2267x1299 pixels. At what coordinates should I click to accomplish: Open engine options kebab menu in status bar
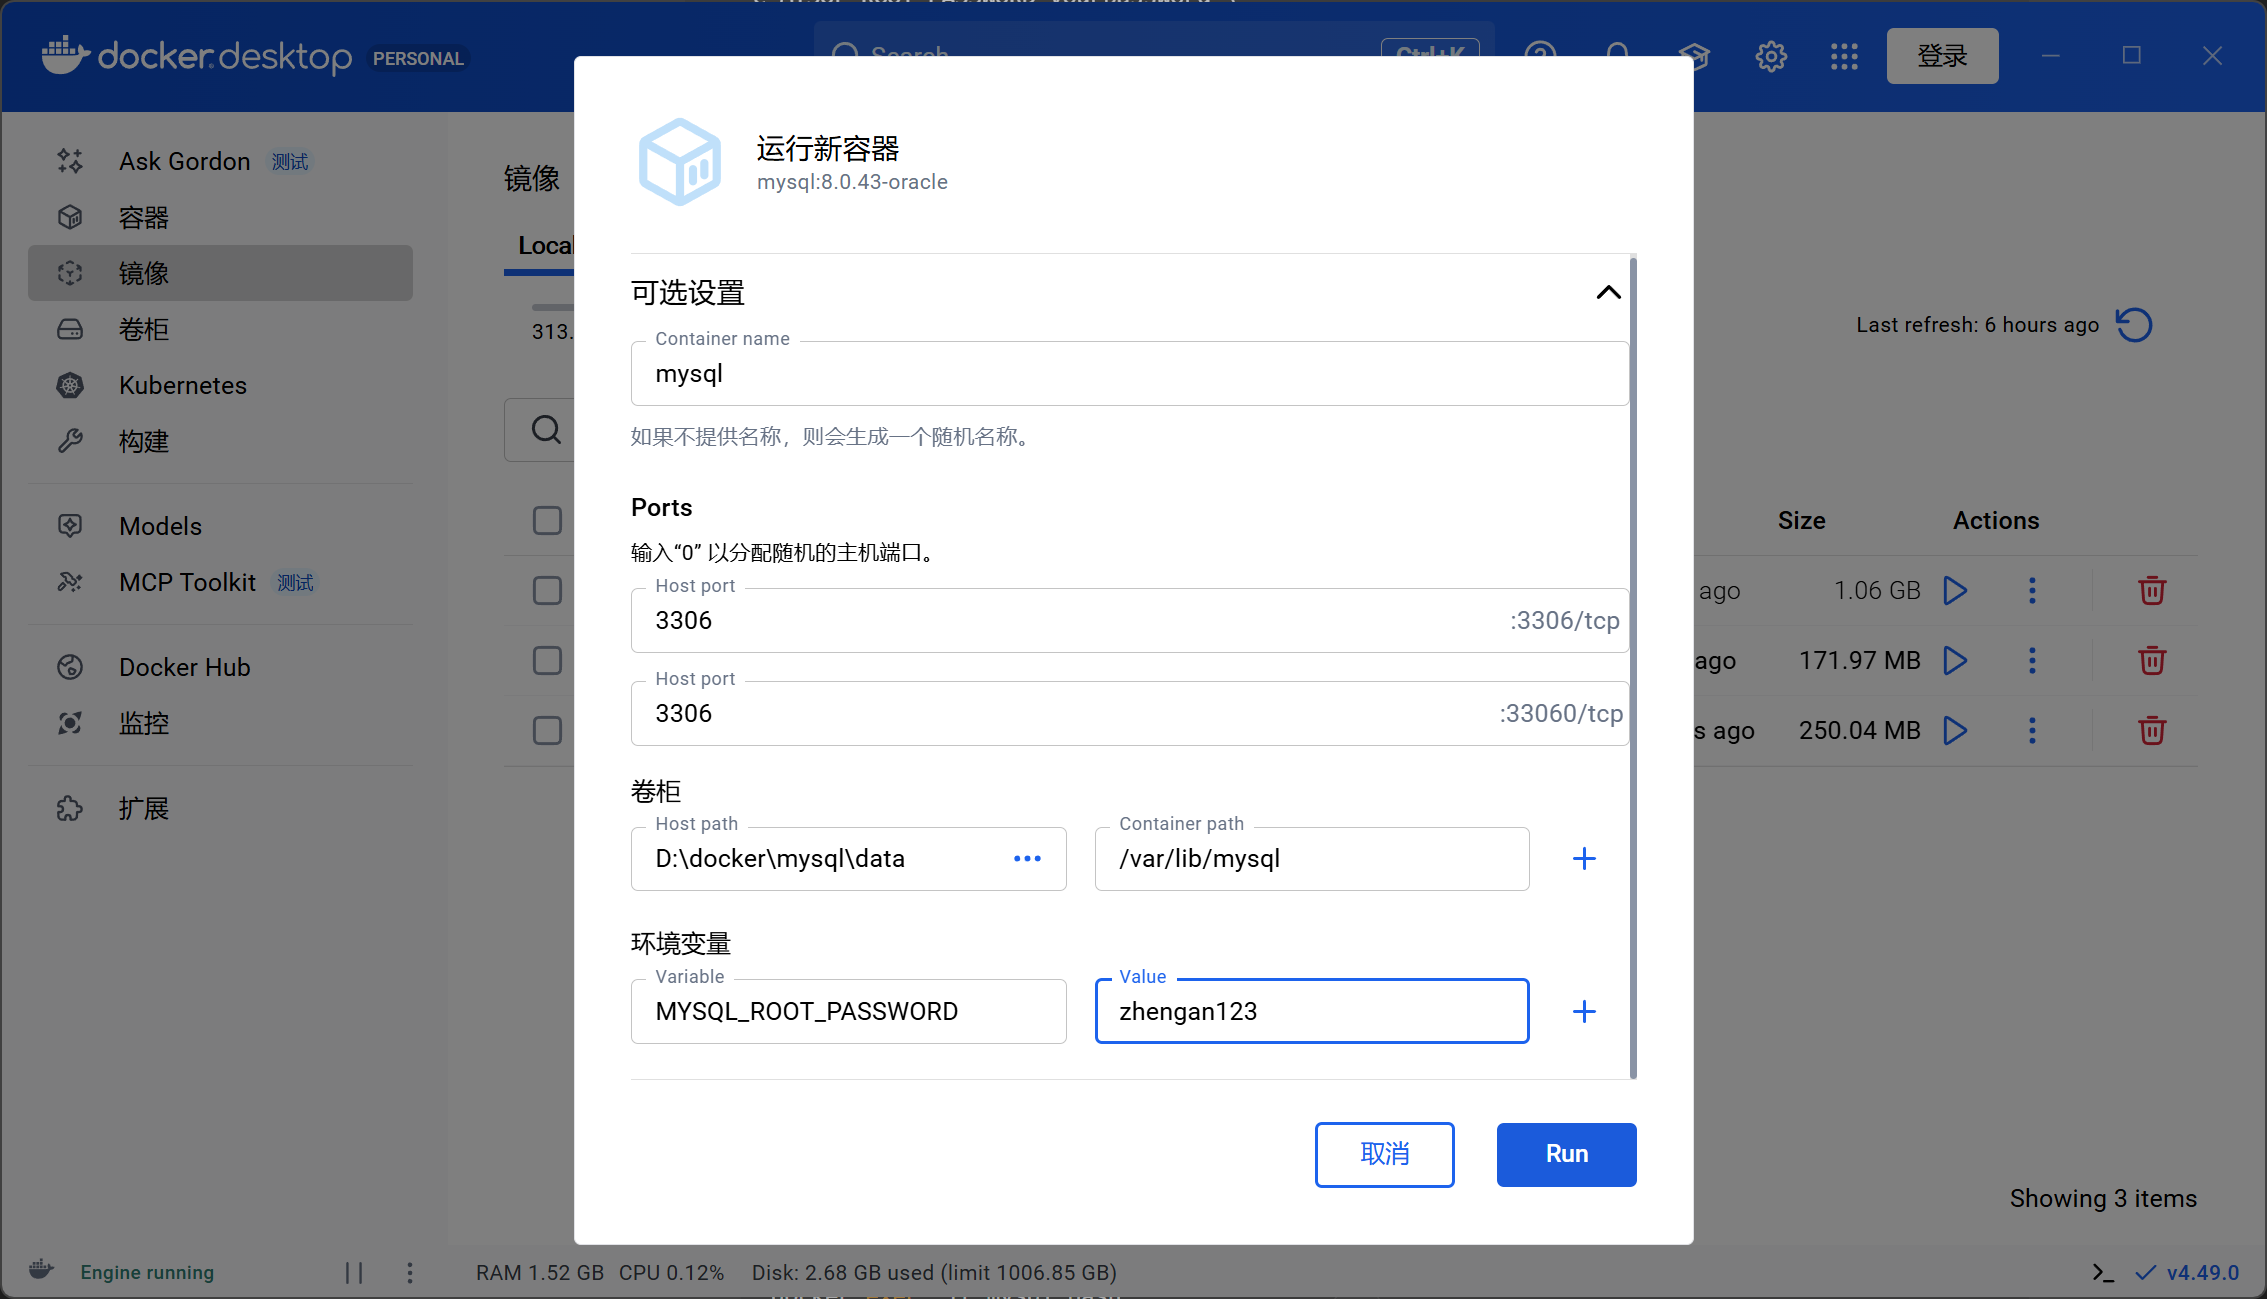pos(410,1273)
